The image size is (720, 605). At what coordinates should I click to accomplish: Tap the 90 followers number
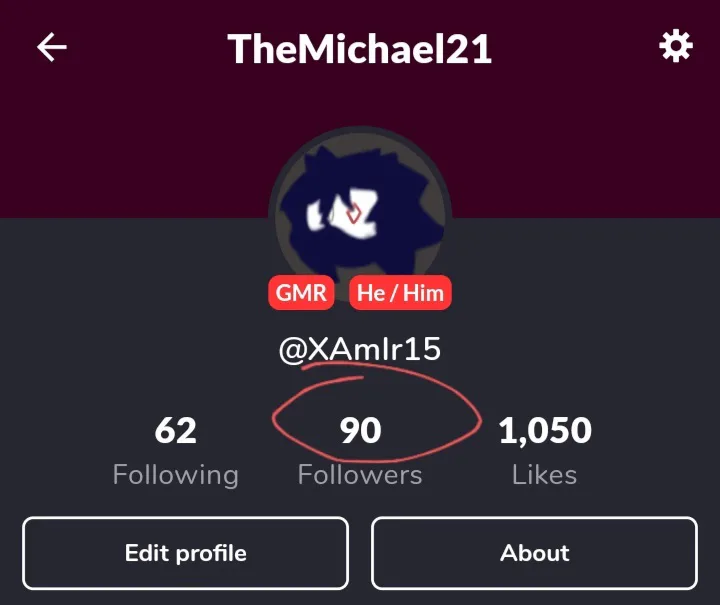tap(360, 431)
